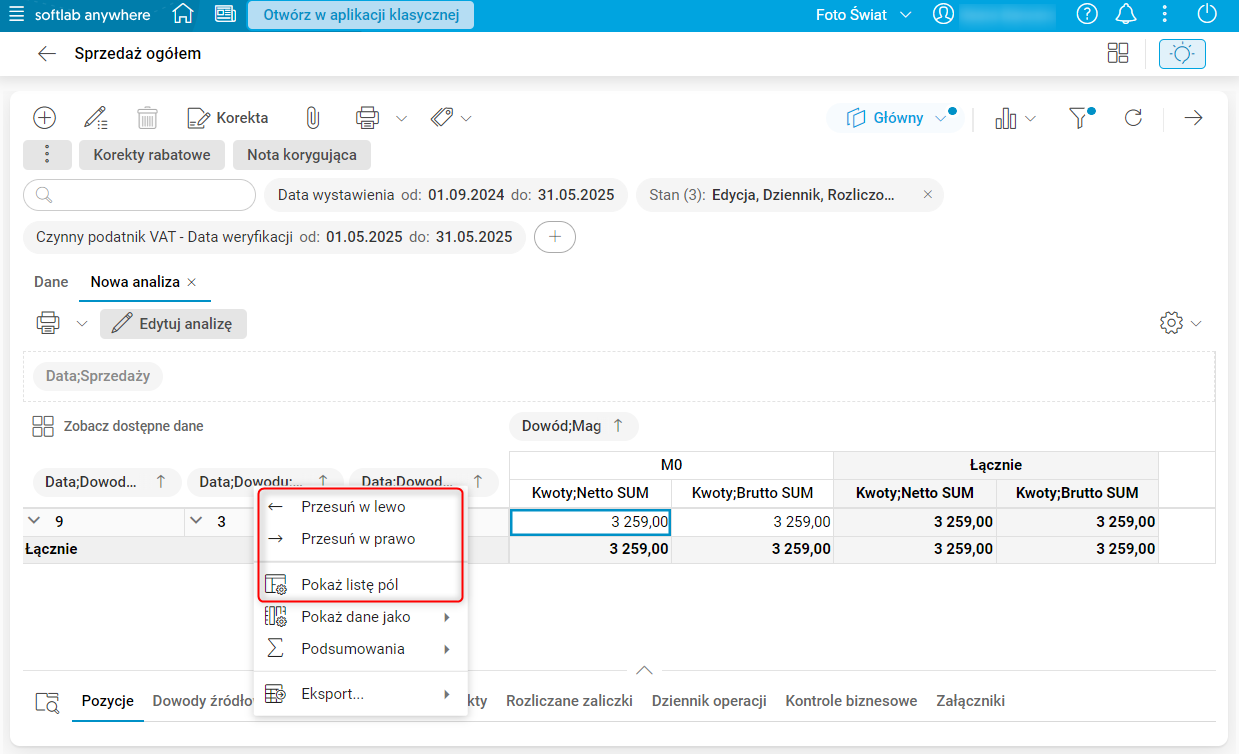Add a new filter with plus button
This screenshot has width=1239, height=754.
pyautogui.click(x=555, y=237)
